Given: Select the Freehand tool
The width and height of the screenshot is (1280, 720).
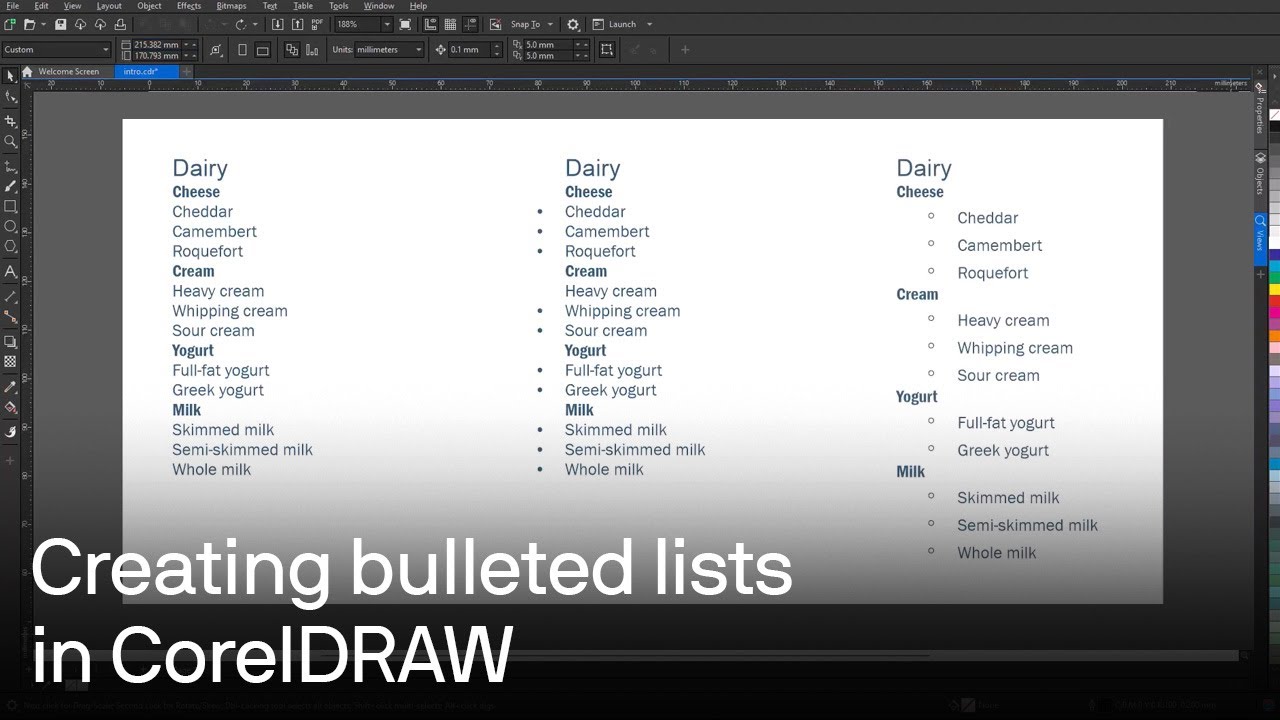Looking at the screenshot, I should pyautogui.click(x=11, y=166).
